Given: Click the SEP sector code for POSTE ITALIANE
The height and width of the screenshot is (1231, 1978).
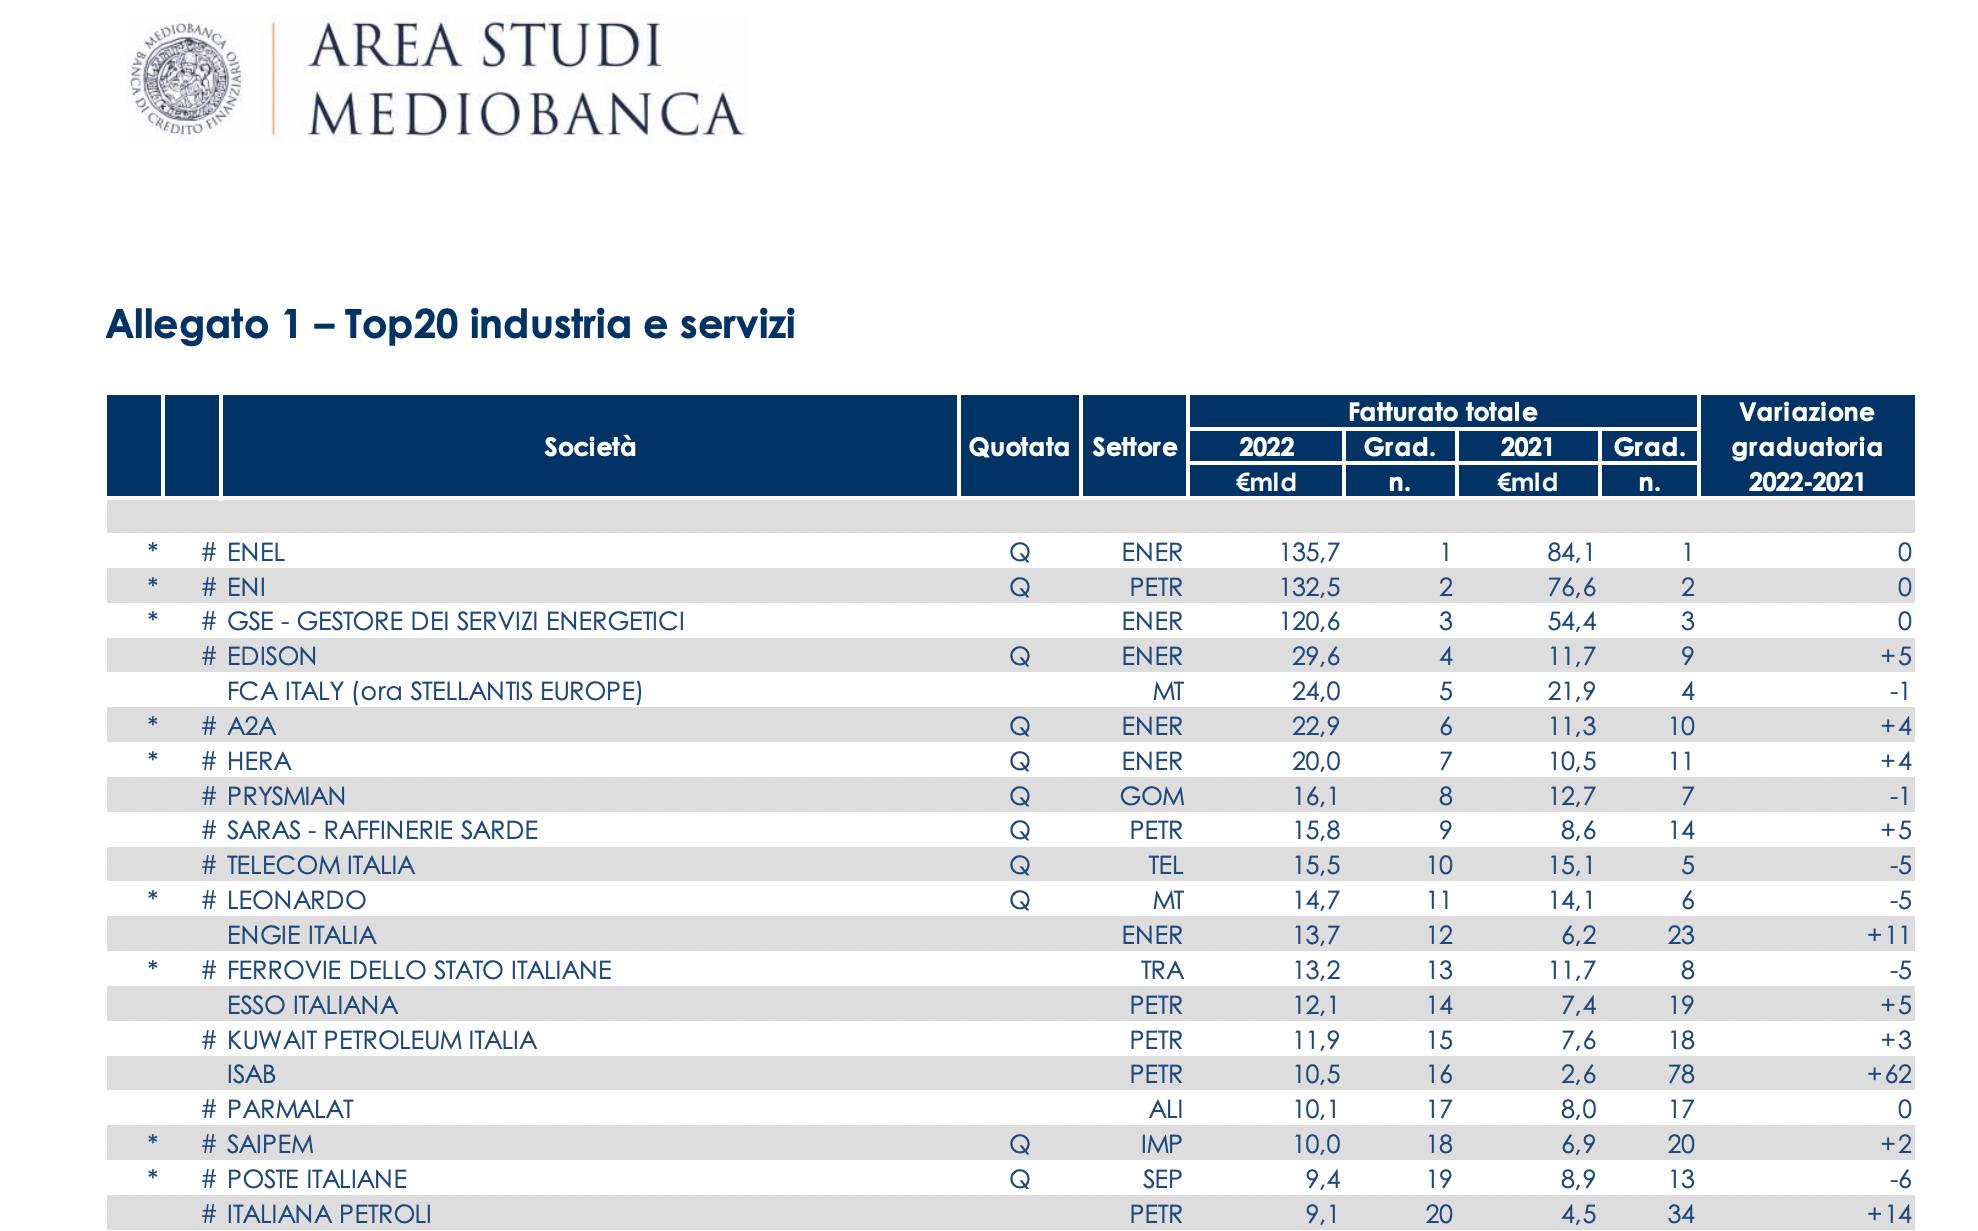Looking at the screenshot, I should pyautogui.click(x=1162, y=1179).
